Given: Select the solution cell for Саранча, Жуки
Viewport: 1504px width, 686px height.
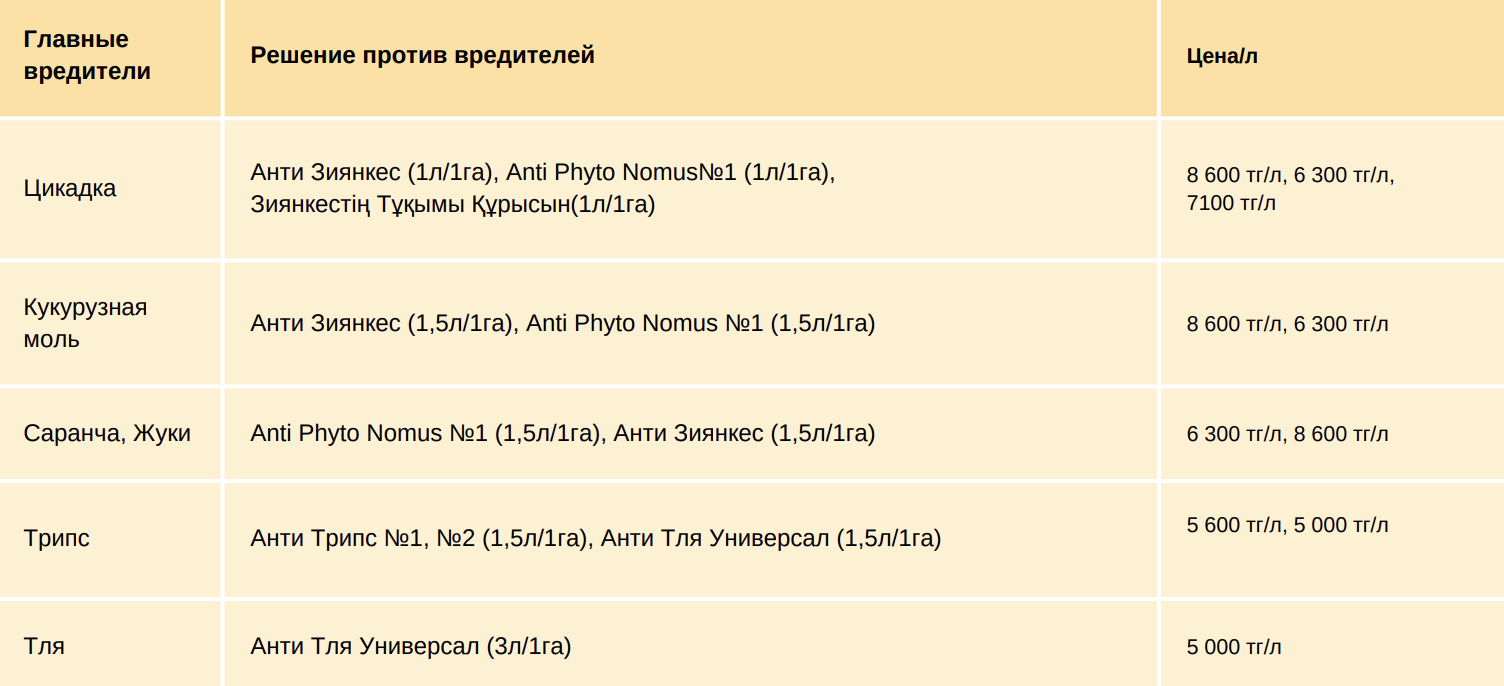Looking at the screenshot, I should (x=562, y=433).
